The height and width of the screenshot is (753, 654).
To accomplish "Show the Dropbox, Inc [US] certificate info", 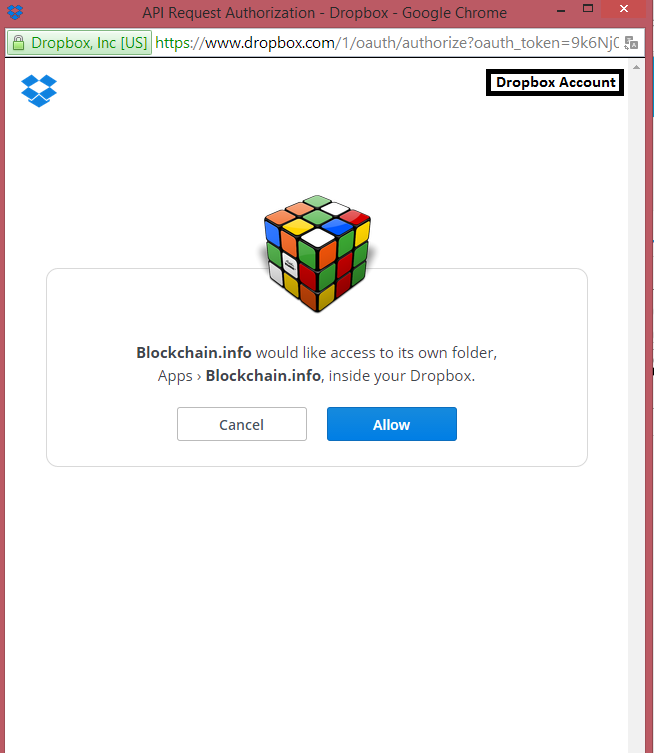I will (x=80, y=43).
